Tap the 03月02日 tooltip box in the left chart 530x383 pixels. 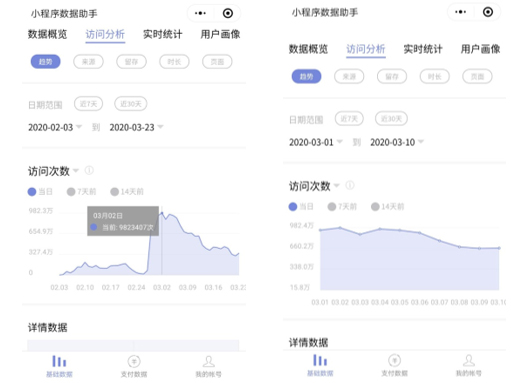123,221
